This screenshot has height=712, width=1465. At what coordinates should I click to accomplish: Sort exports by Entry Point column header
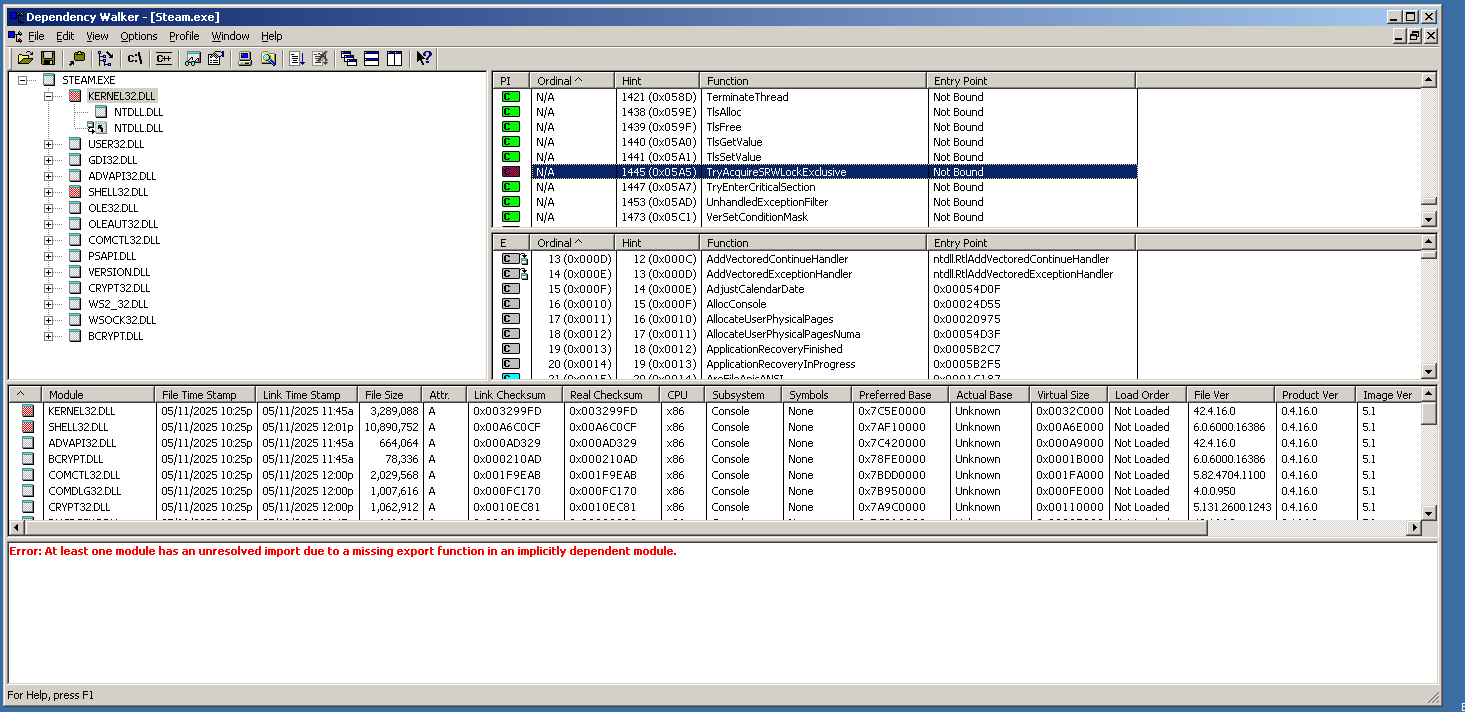coord(1031,243)
